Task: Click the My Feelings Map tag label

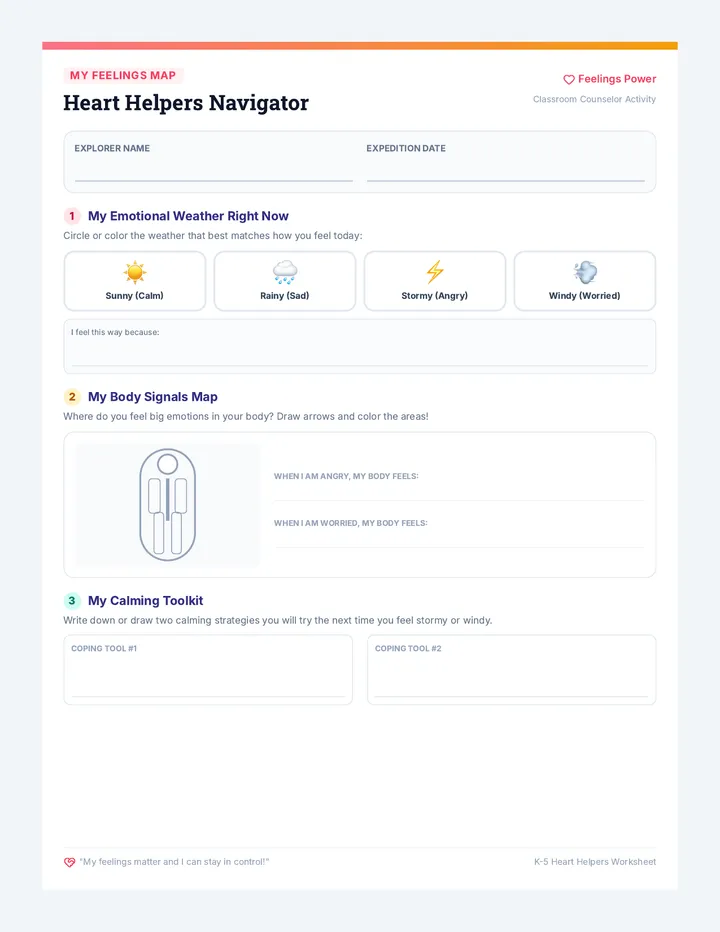Action: point(123,75)
